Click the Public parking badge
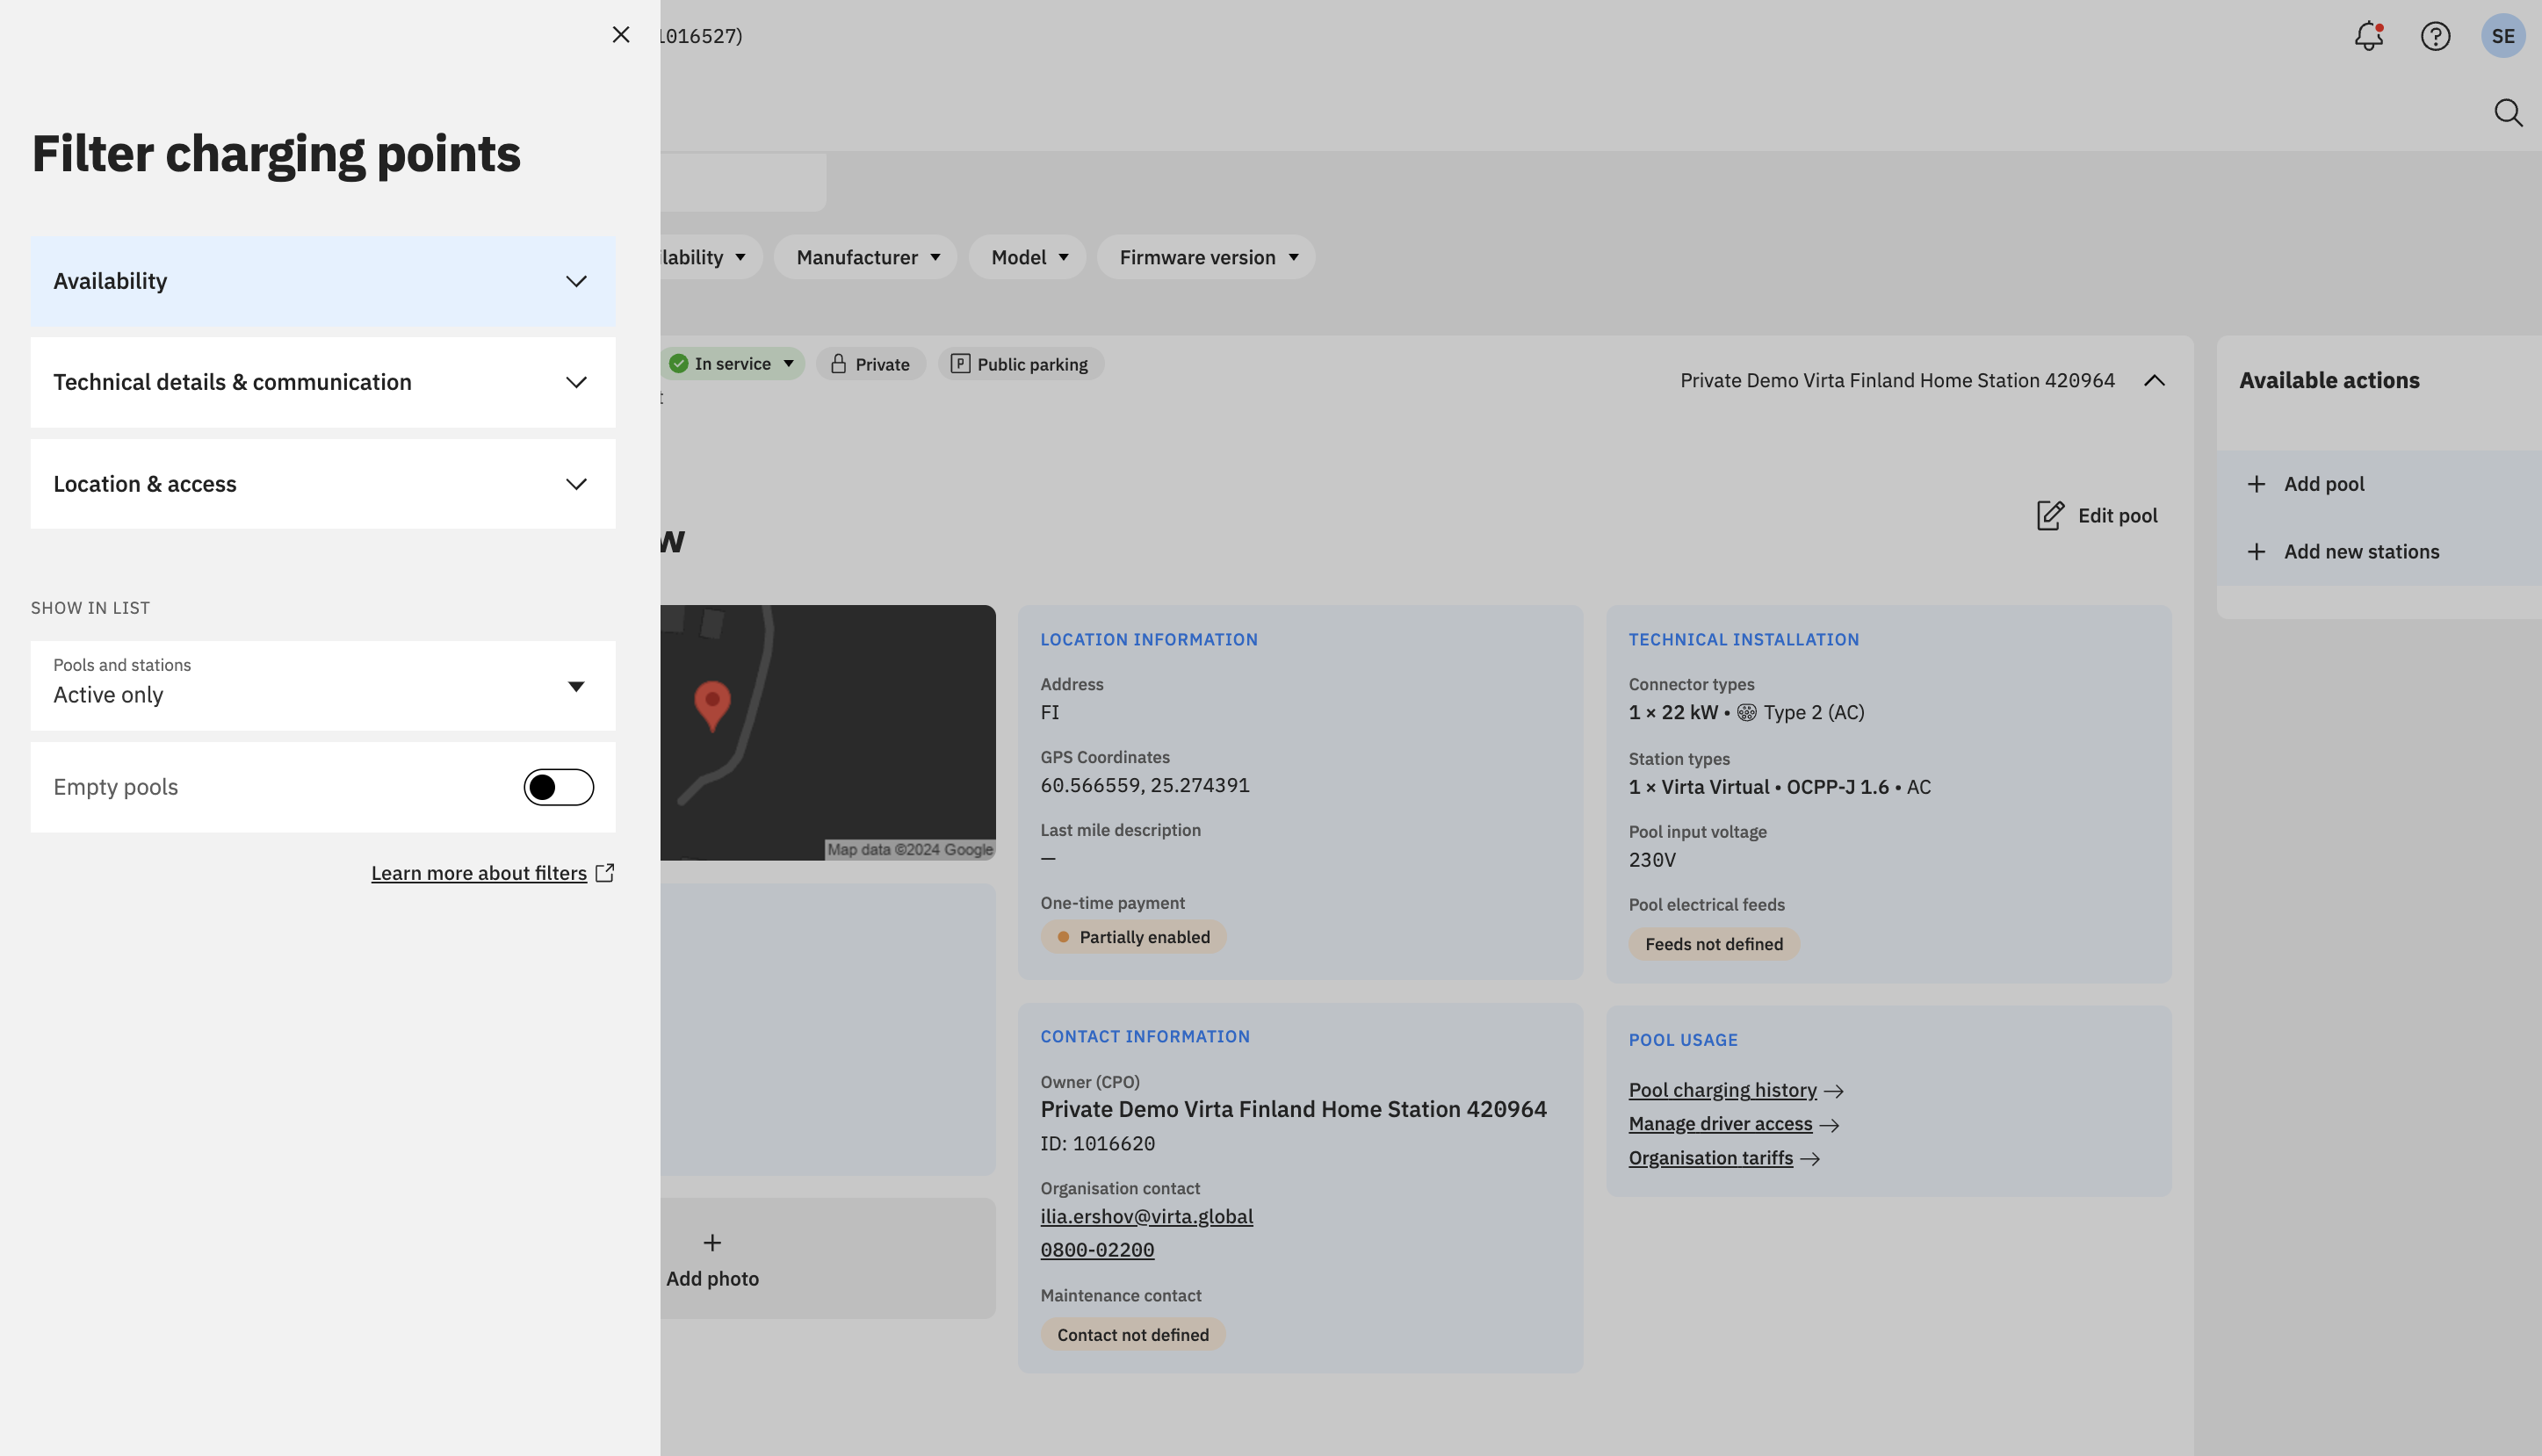2542x1456 pixels. (1021, 364)
